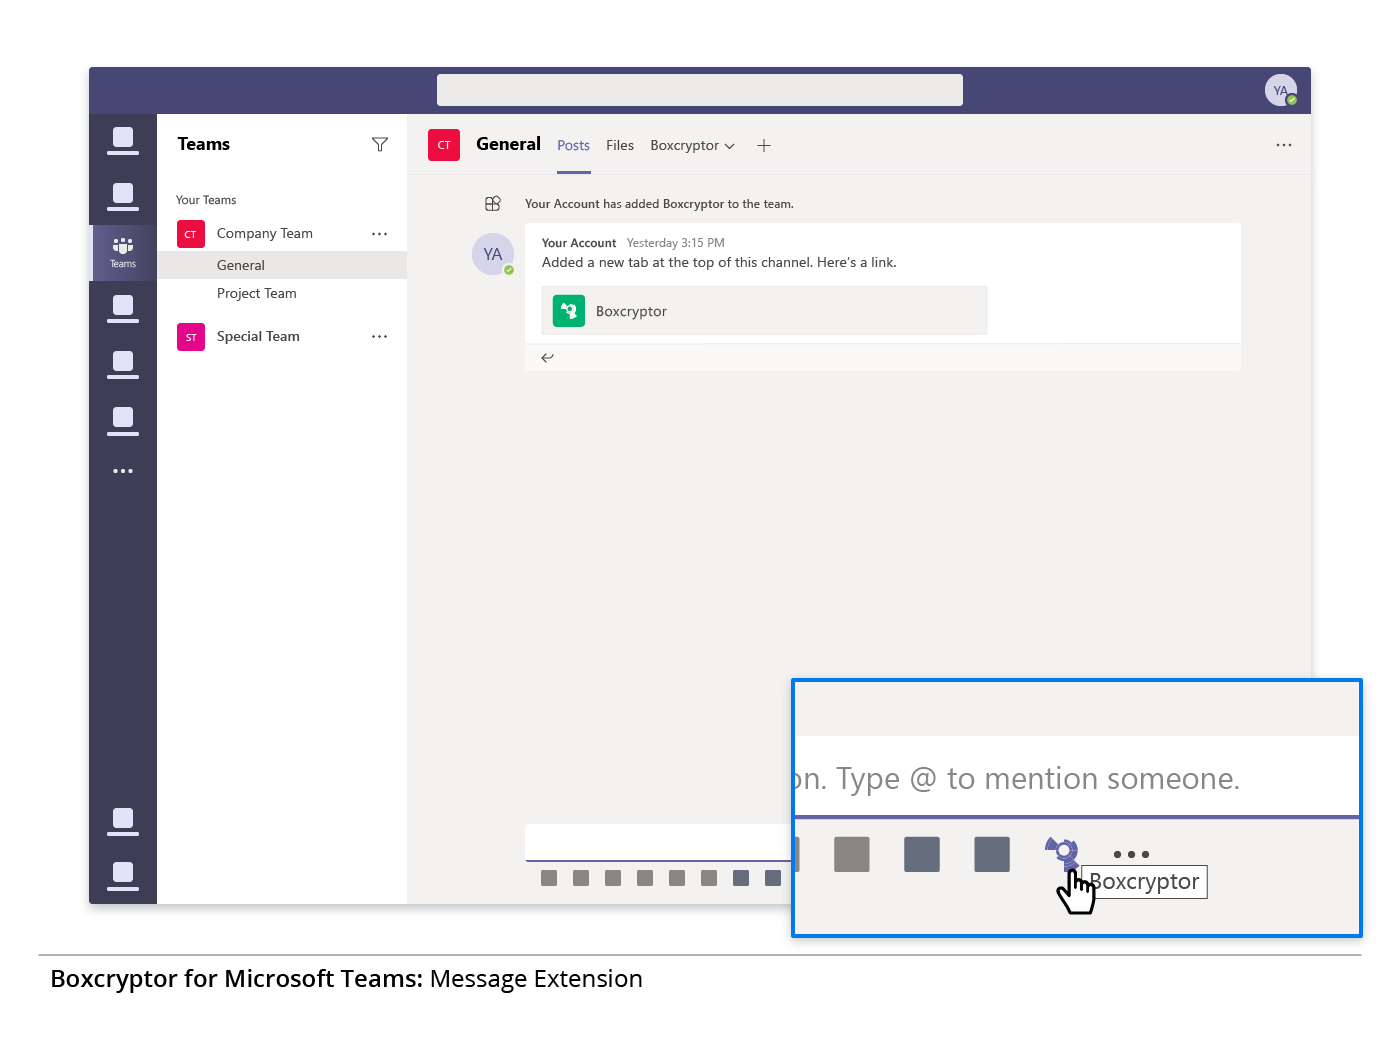
Task: Click the 'Your Teams' section label
Action: [x=206, y=200]
